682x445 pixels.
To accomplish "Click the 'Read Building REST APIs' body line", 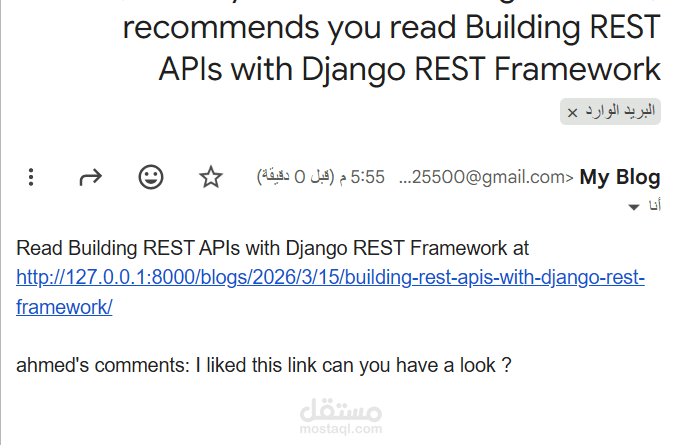I will pos(272,248).
